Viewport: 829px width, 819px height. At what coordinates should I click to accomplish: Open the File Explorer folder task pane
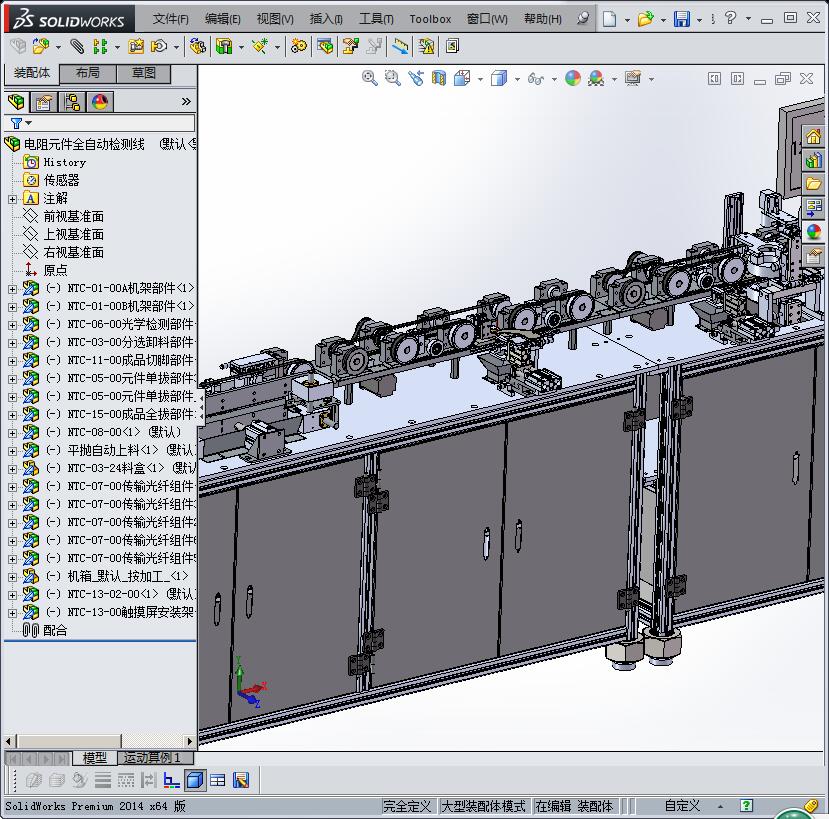point(813,184)
